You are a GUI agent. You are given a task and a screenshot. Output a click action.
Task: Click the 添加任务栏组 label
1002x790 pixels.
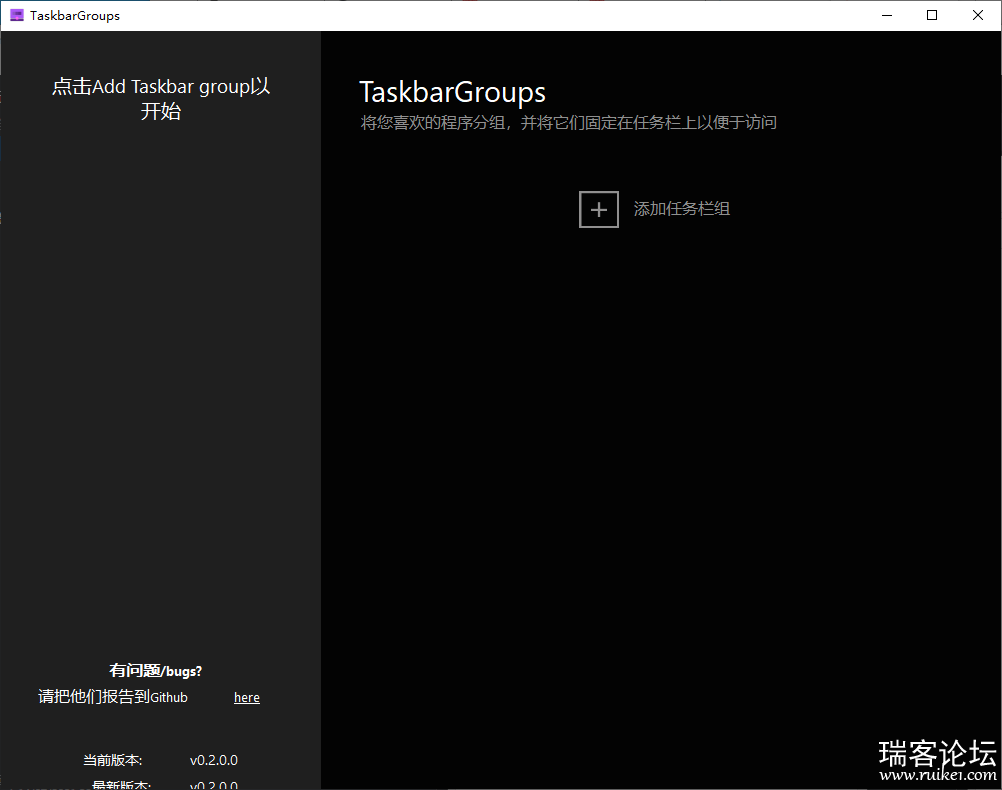click(x=681, y=209)
